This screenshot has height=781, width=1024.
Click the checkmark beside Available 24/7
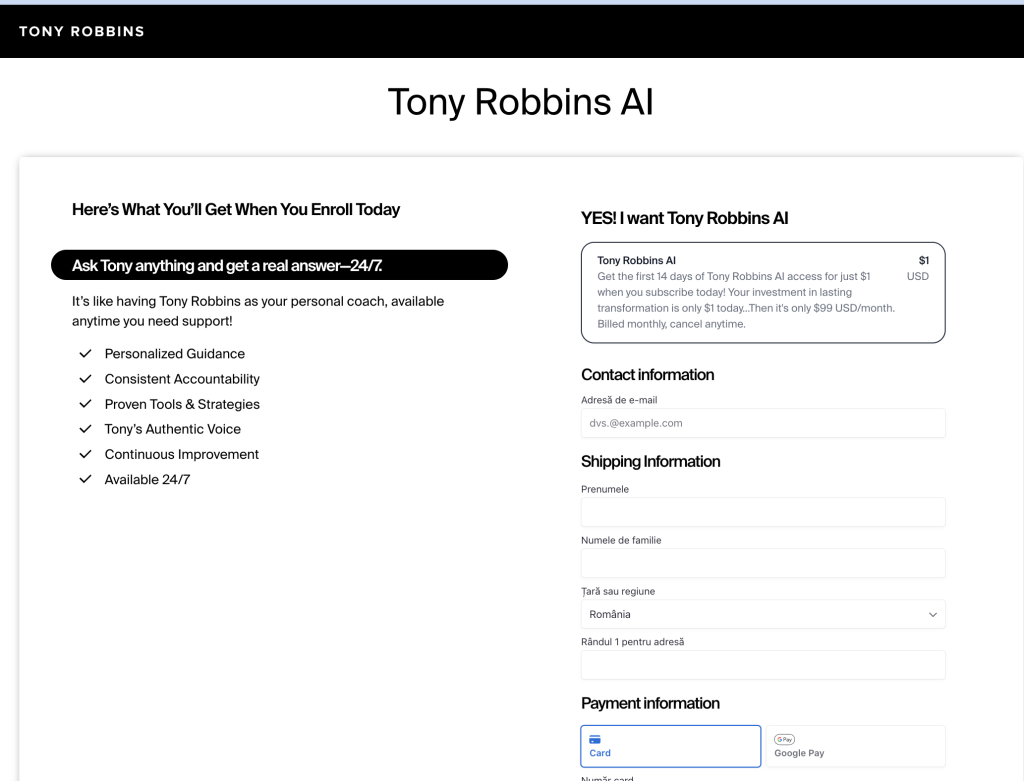tap(86, 479)
